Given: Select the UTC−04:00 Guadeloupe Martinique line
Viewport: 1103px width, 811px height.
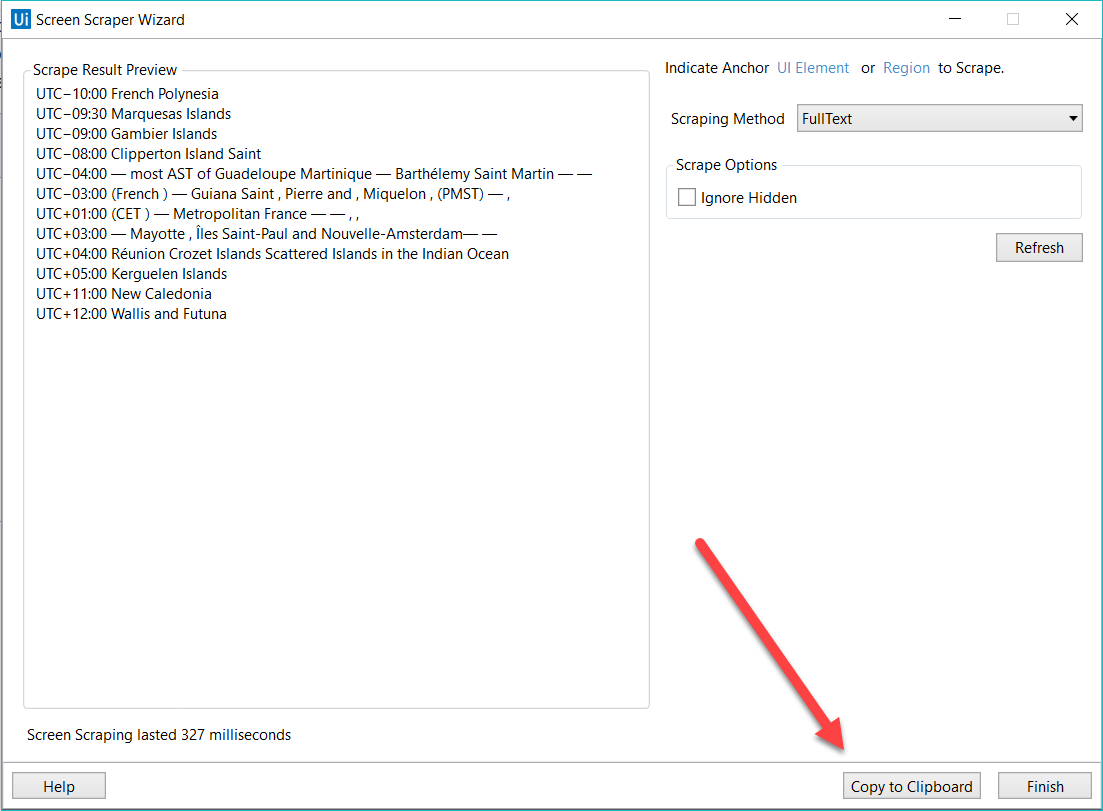Looking at the screenshot, I should [x=314, y=174].
